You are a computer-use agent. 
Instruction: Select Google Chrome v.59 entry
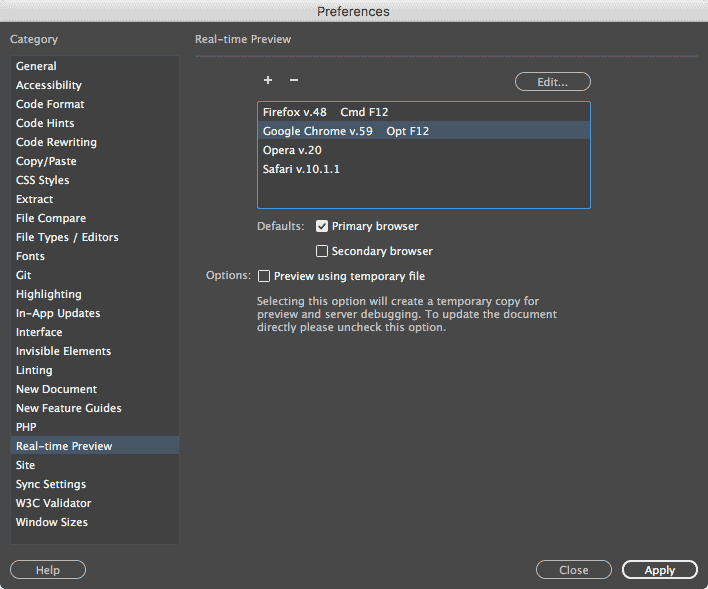click(317, 131)
